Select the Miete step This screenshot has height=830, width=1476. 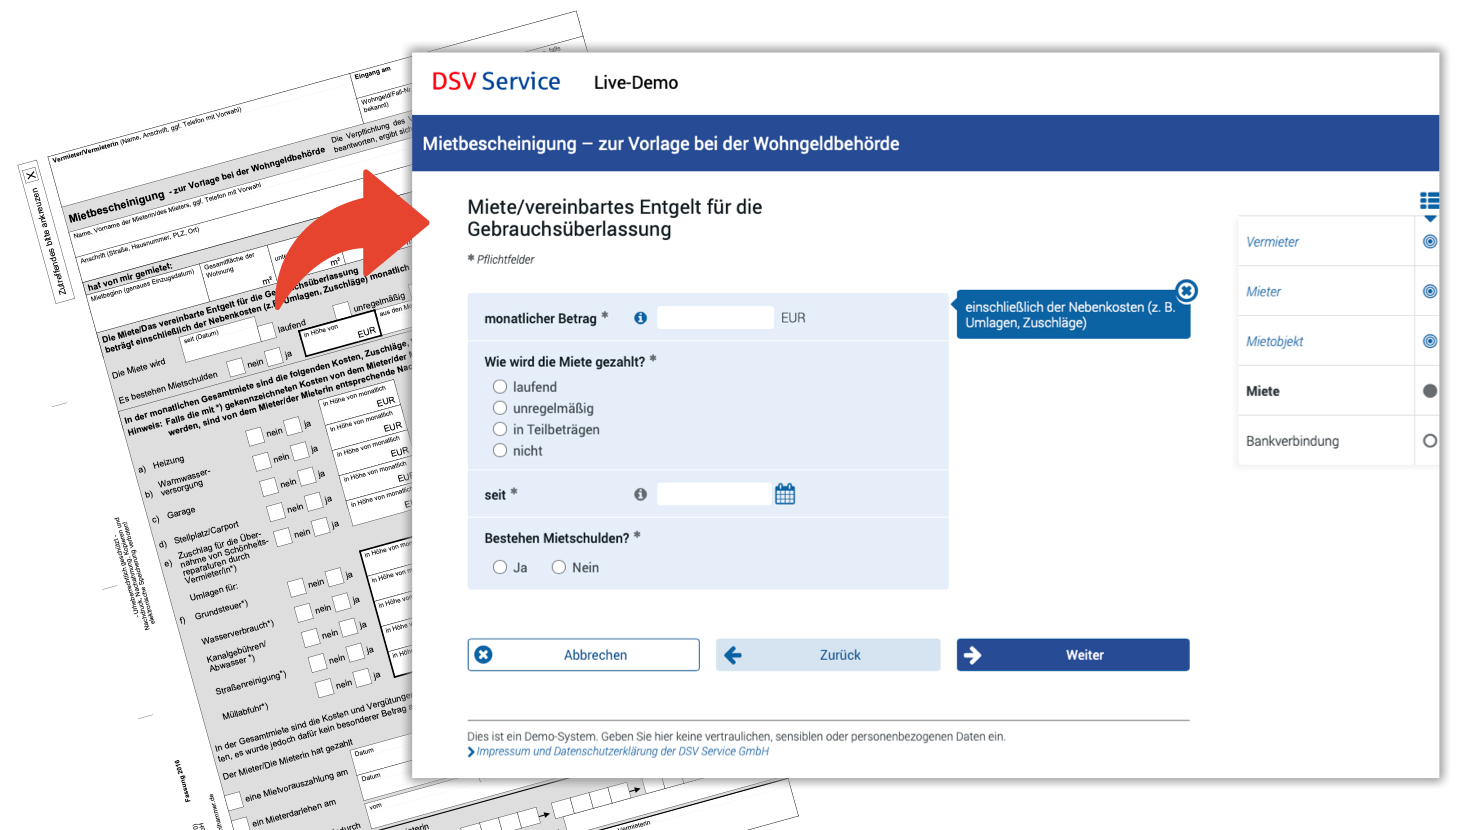[x=1263, y=391]
